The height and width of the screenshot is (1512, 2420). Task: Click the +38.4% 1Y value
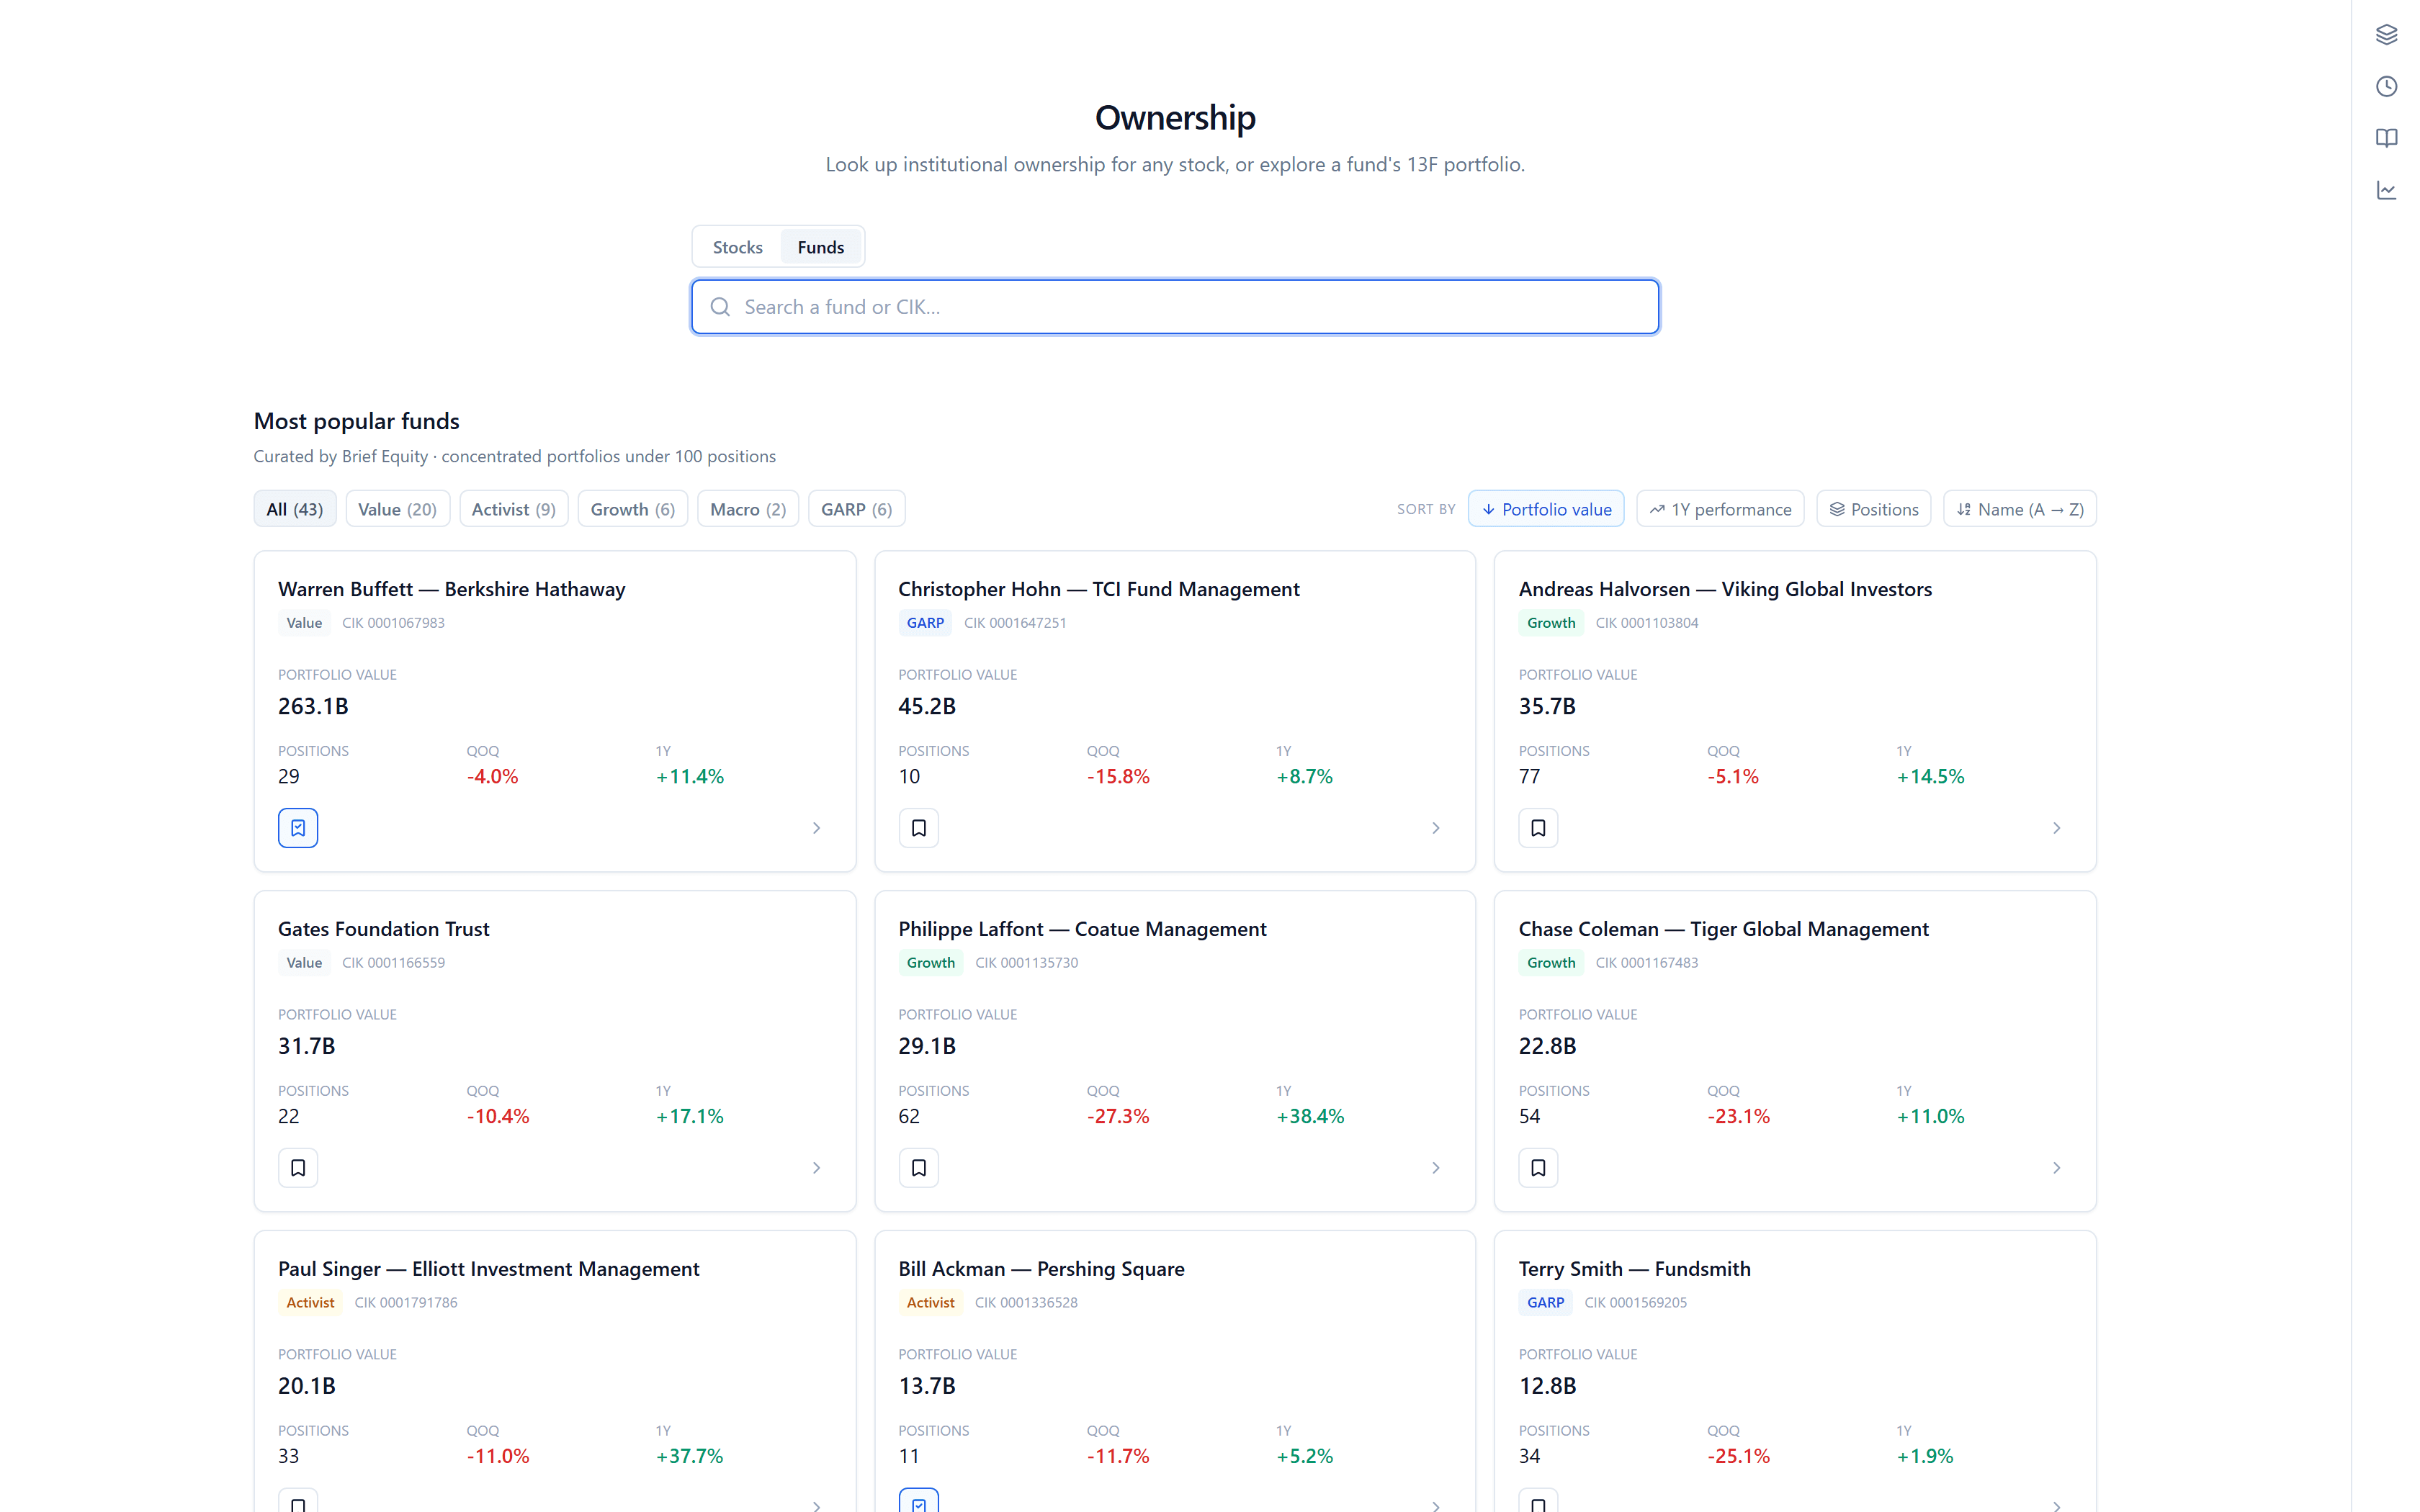(x=1309, y=1116)
